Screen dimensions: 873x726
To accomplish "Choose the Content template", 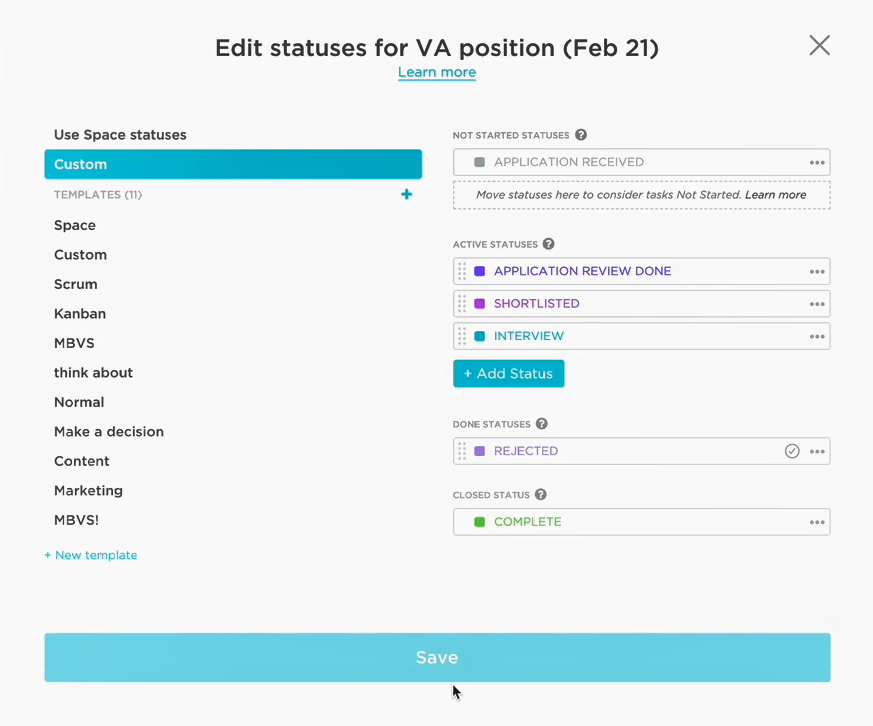I will click(81, 461).
